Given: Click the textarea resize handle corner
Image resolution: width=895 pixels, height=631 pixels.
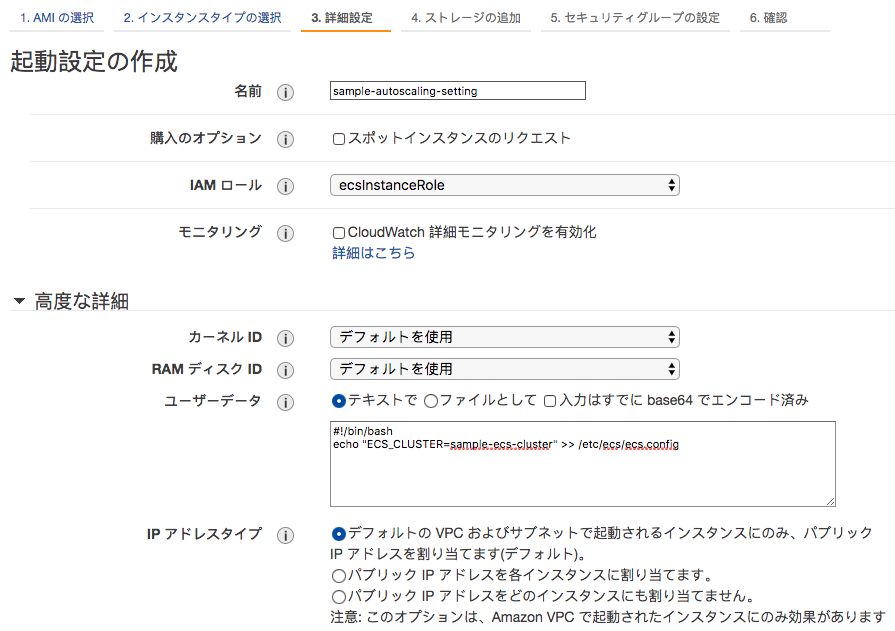Looking at the screenshot, I should [x=831, y=501].
